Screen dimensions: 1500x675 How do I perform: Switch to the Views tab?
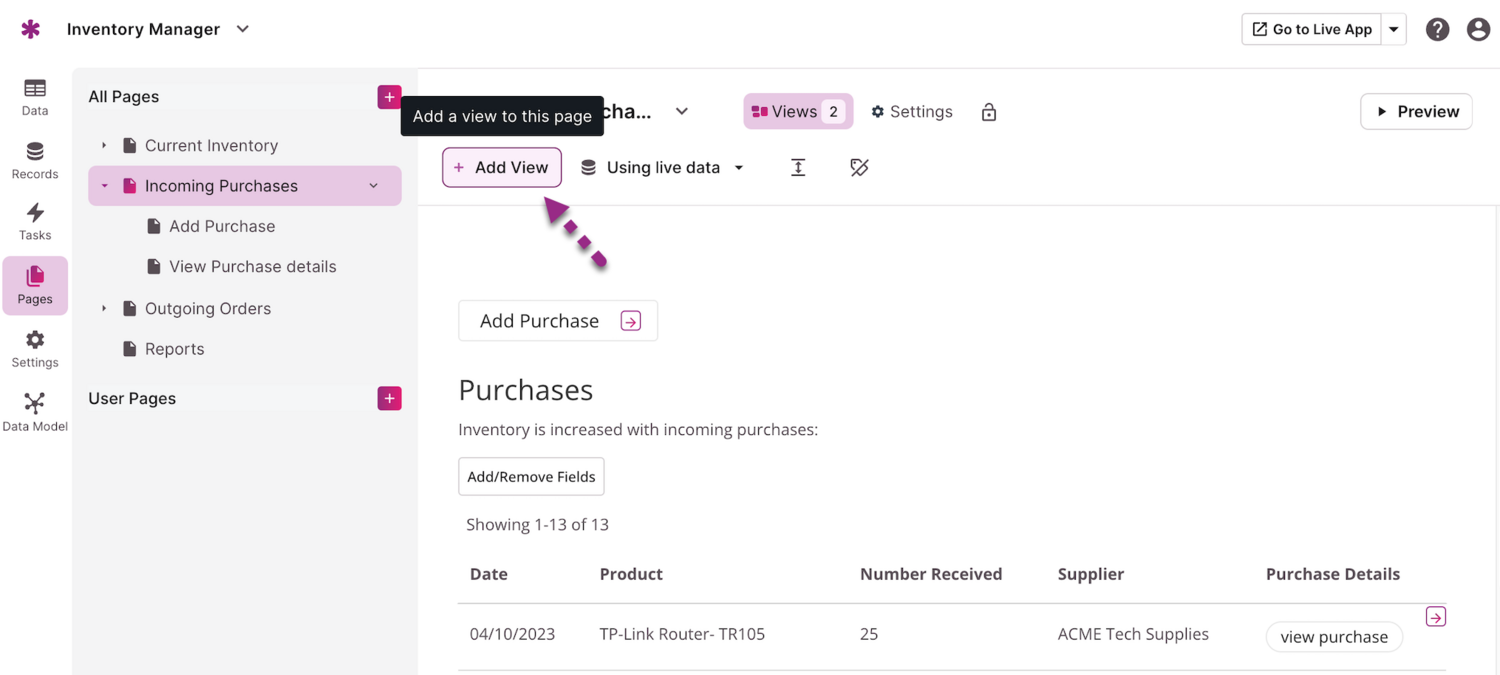click(797, 112)
